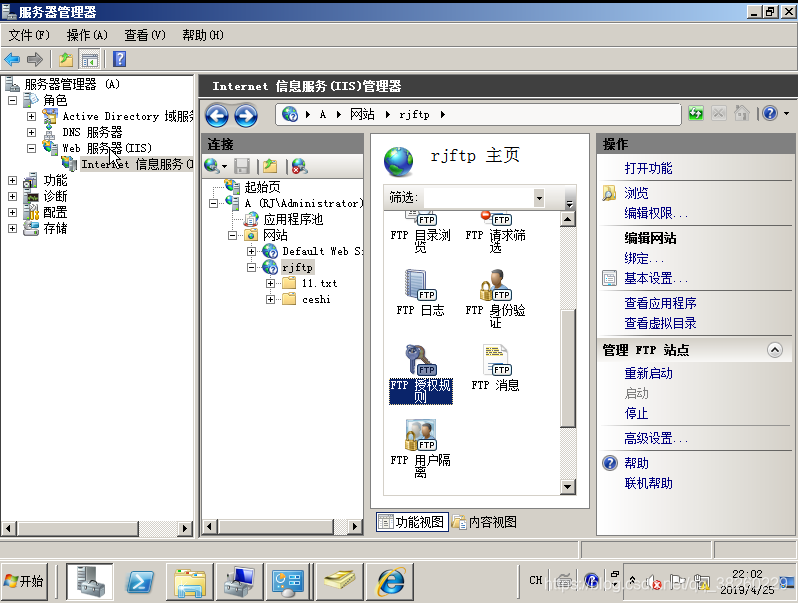The height and width of the screenshot is (603, 798).
Task: Click 筛选 filter input field
Action: point(478,198)
